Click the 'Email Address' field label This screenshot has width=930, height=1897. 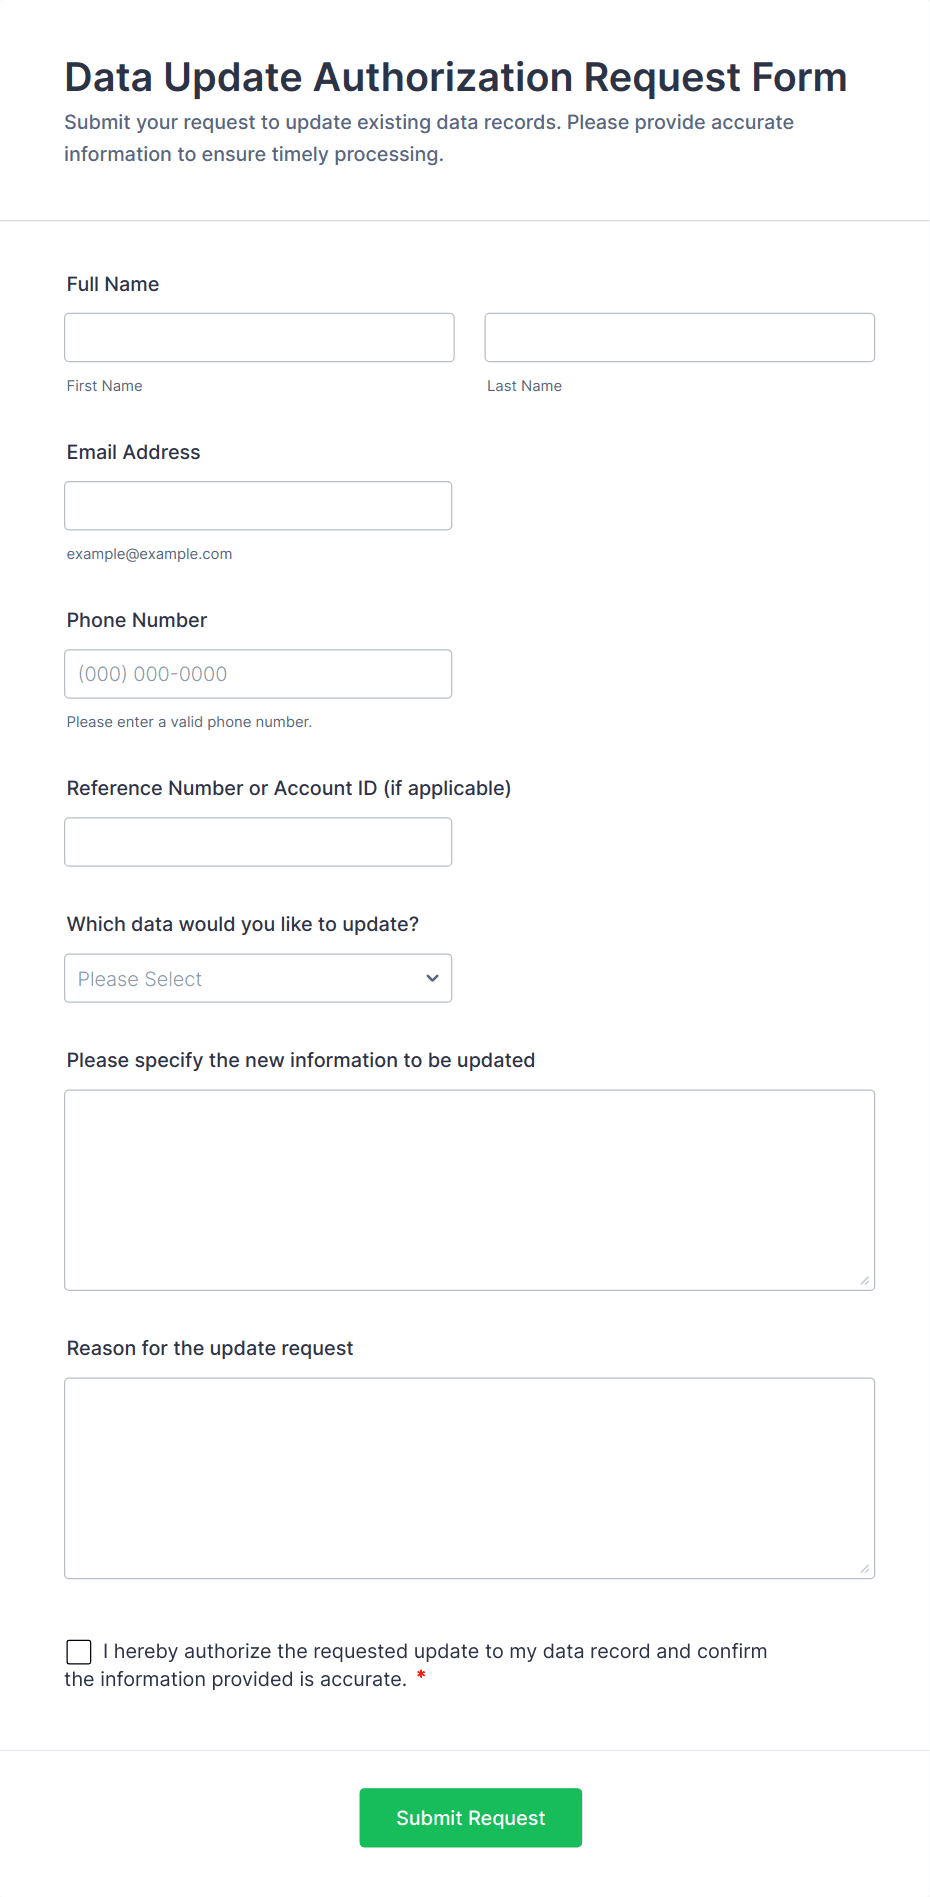[134, 452]
